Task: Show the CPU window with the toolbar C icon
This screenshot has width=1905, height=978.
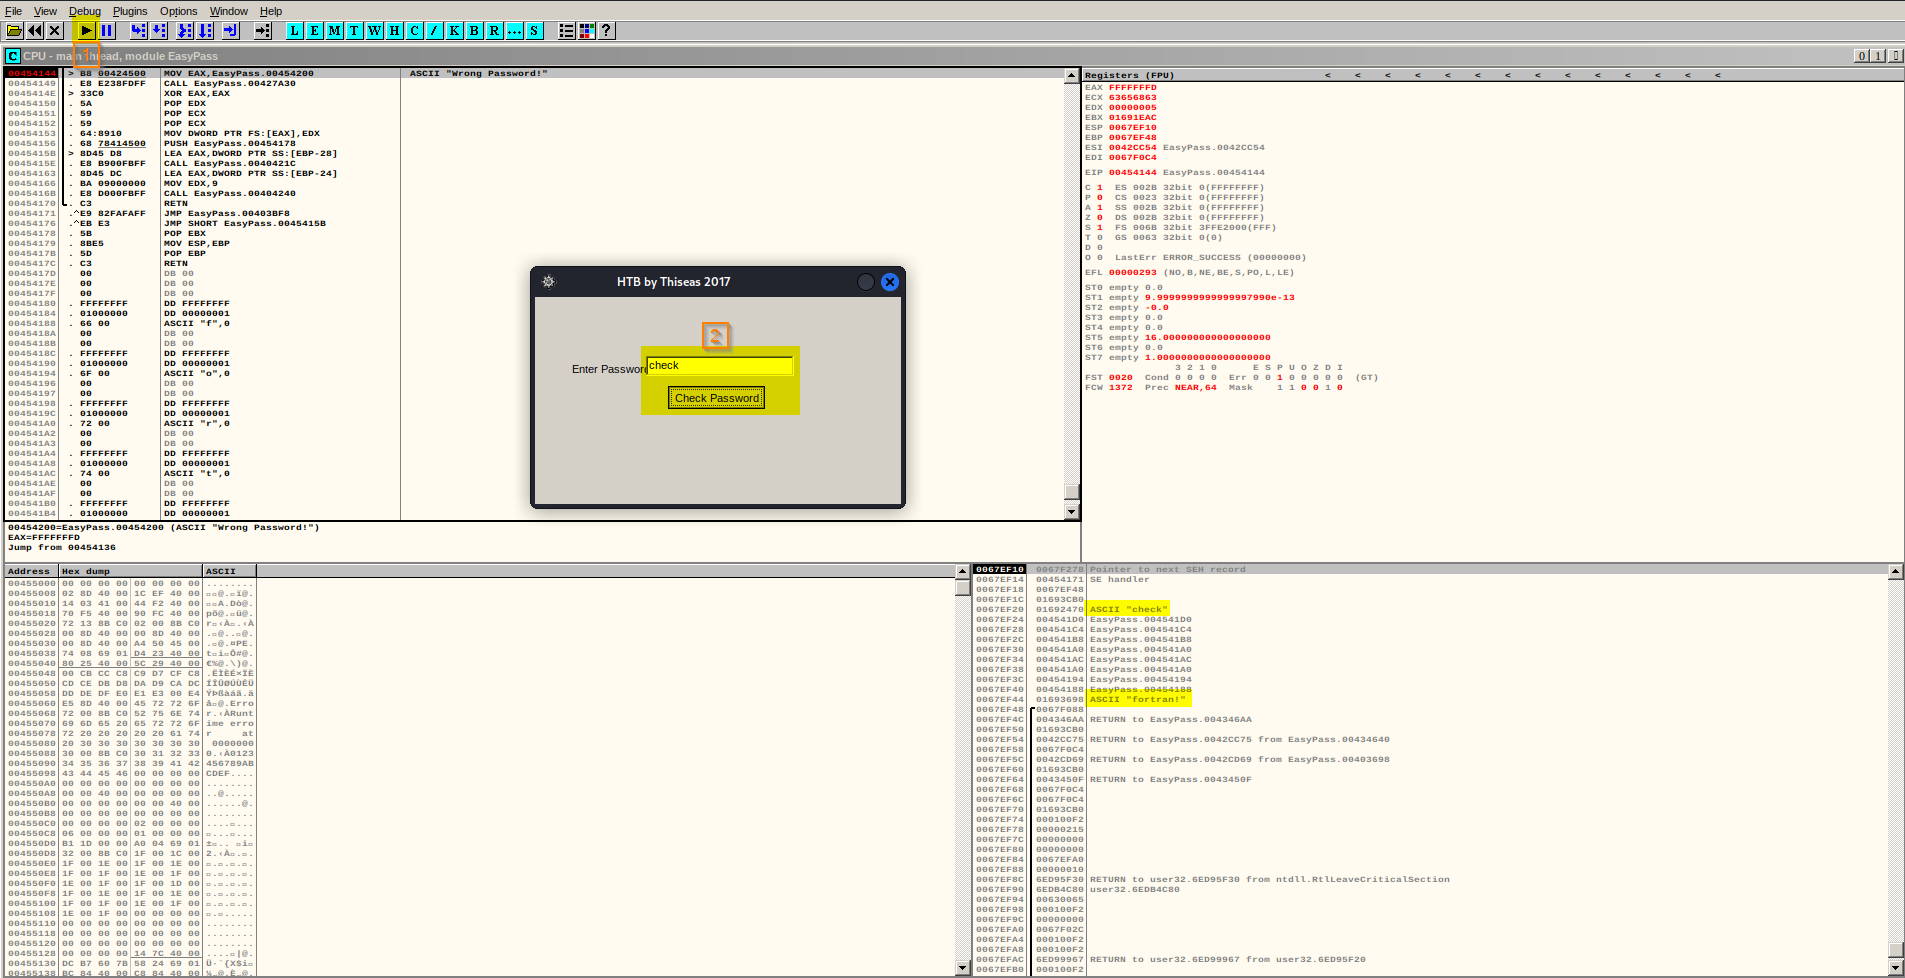Action: tap(415, 31)
